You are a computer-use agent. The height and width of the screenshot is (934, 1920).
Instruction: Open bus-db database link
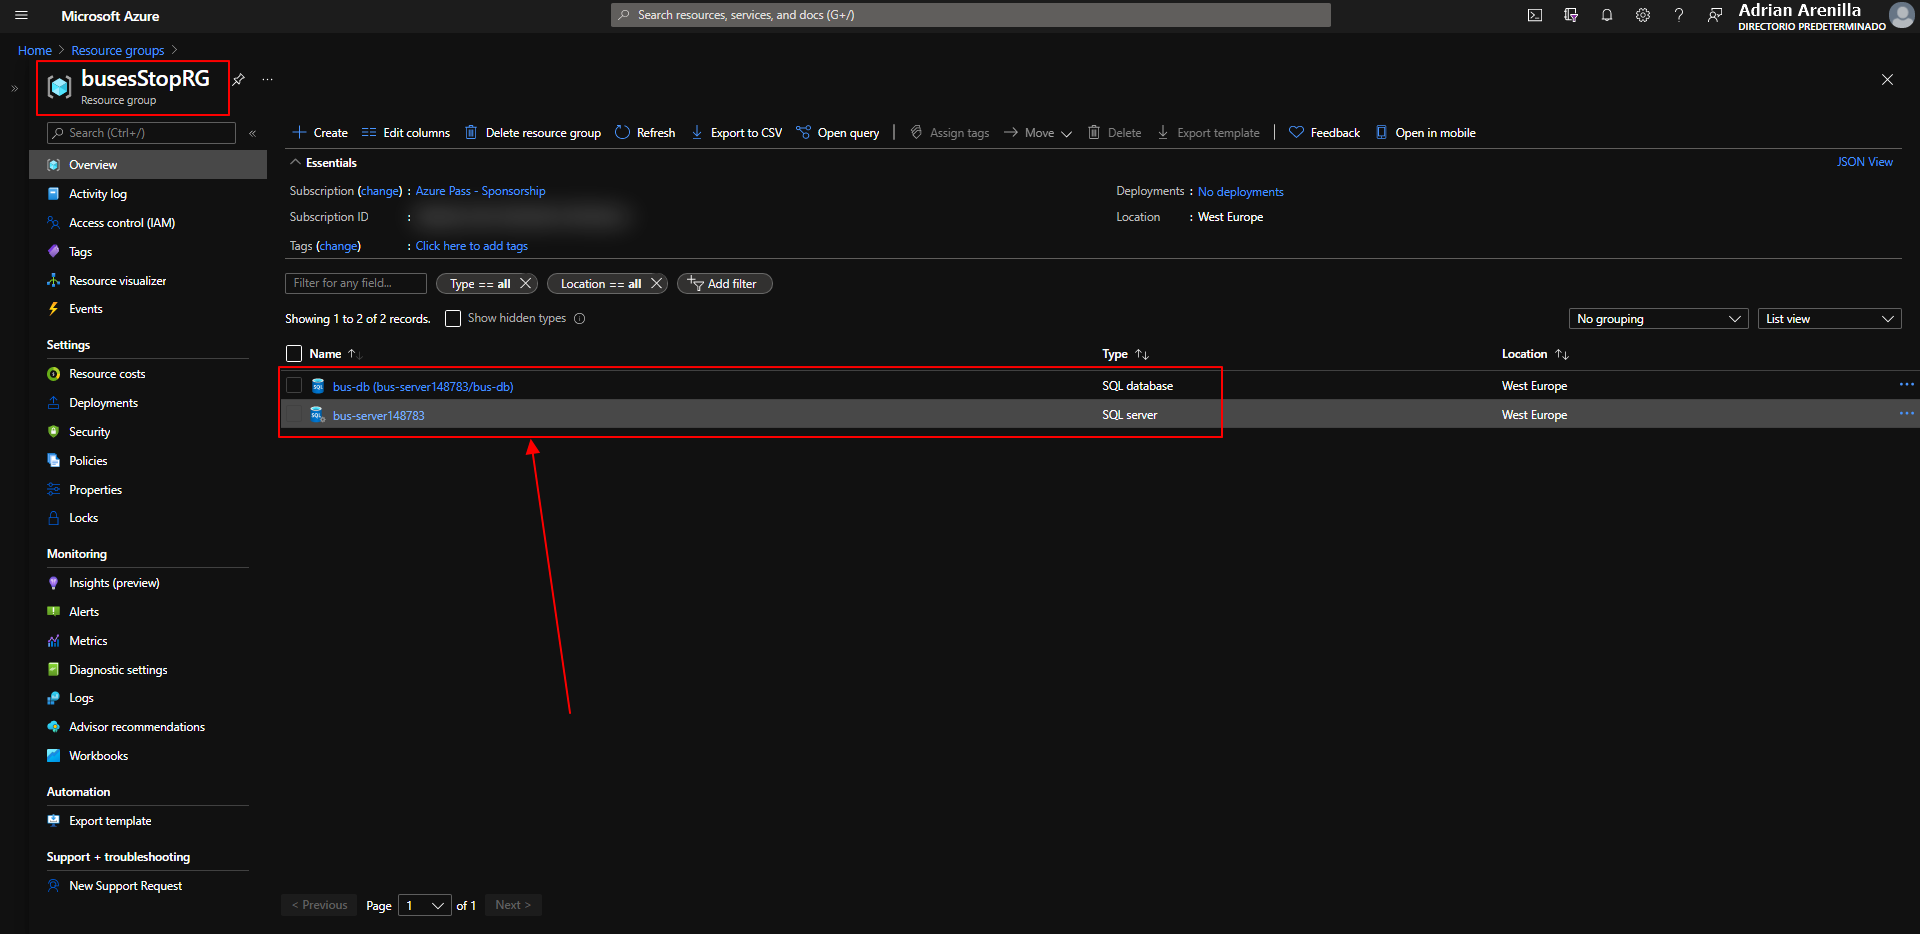[423, 387]
